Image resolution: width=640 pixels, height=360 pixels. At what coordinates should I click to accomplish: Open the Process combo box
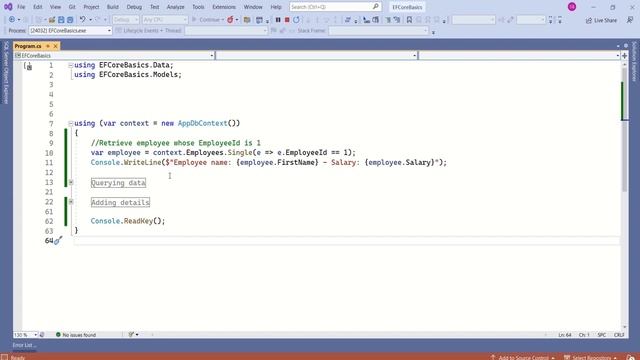coord(70,31)
